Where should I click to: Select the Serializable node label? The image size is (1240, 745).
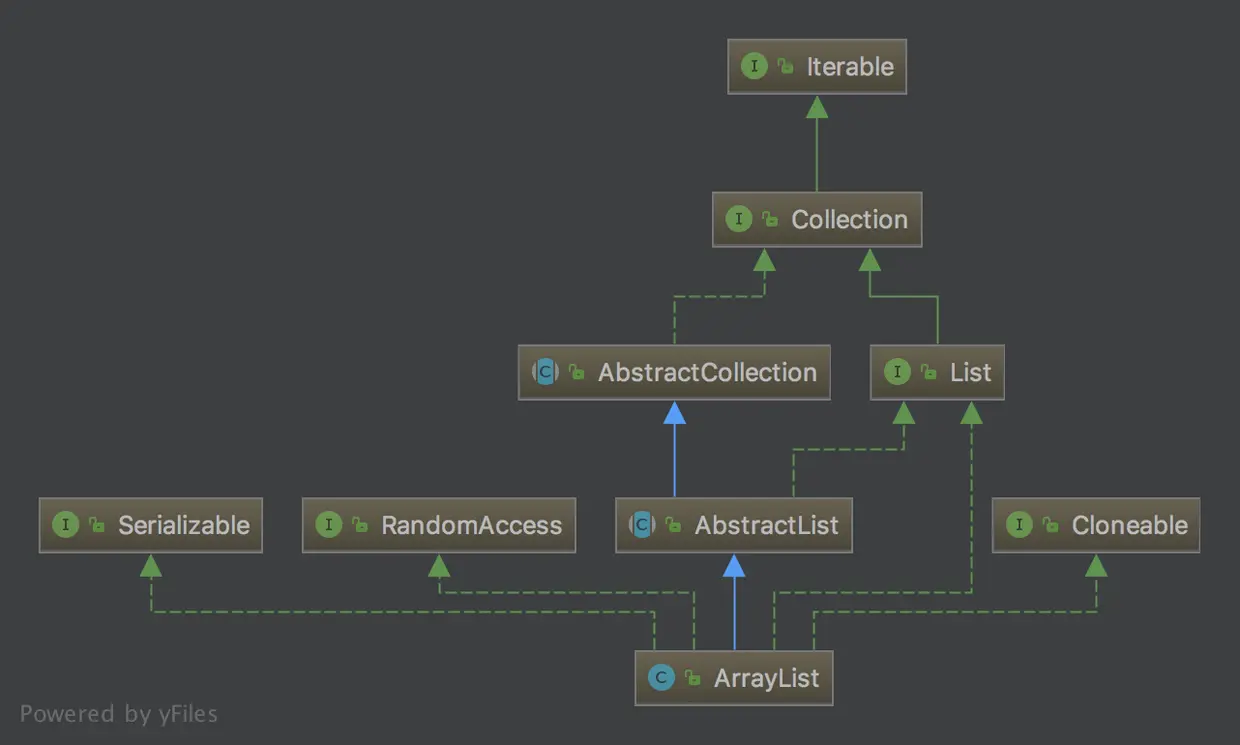(182, 524)
